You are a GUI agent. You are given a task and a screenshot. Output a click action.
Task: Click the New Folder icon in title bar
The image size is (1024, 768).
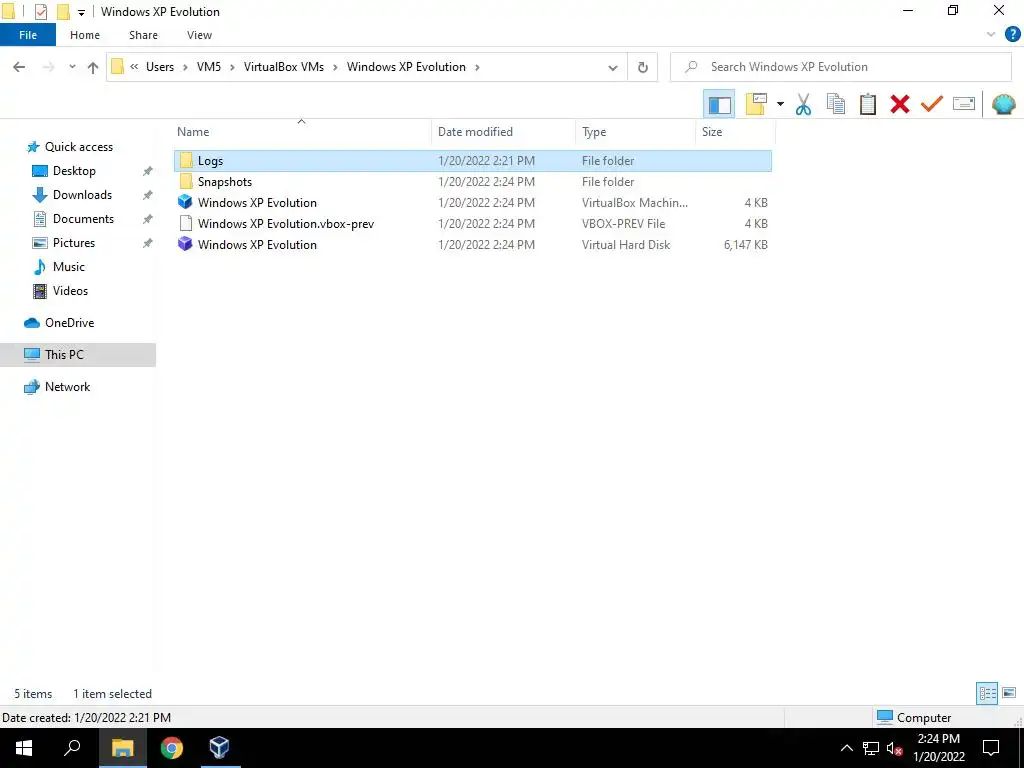[x=63, y=12]
